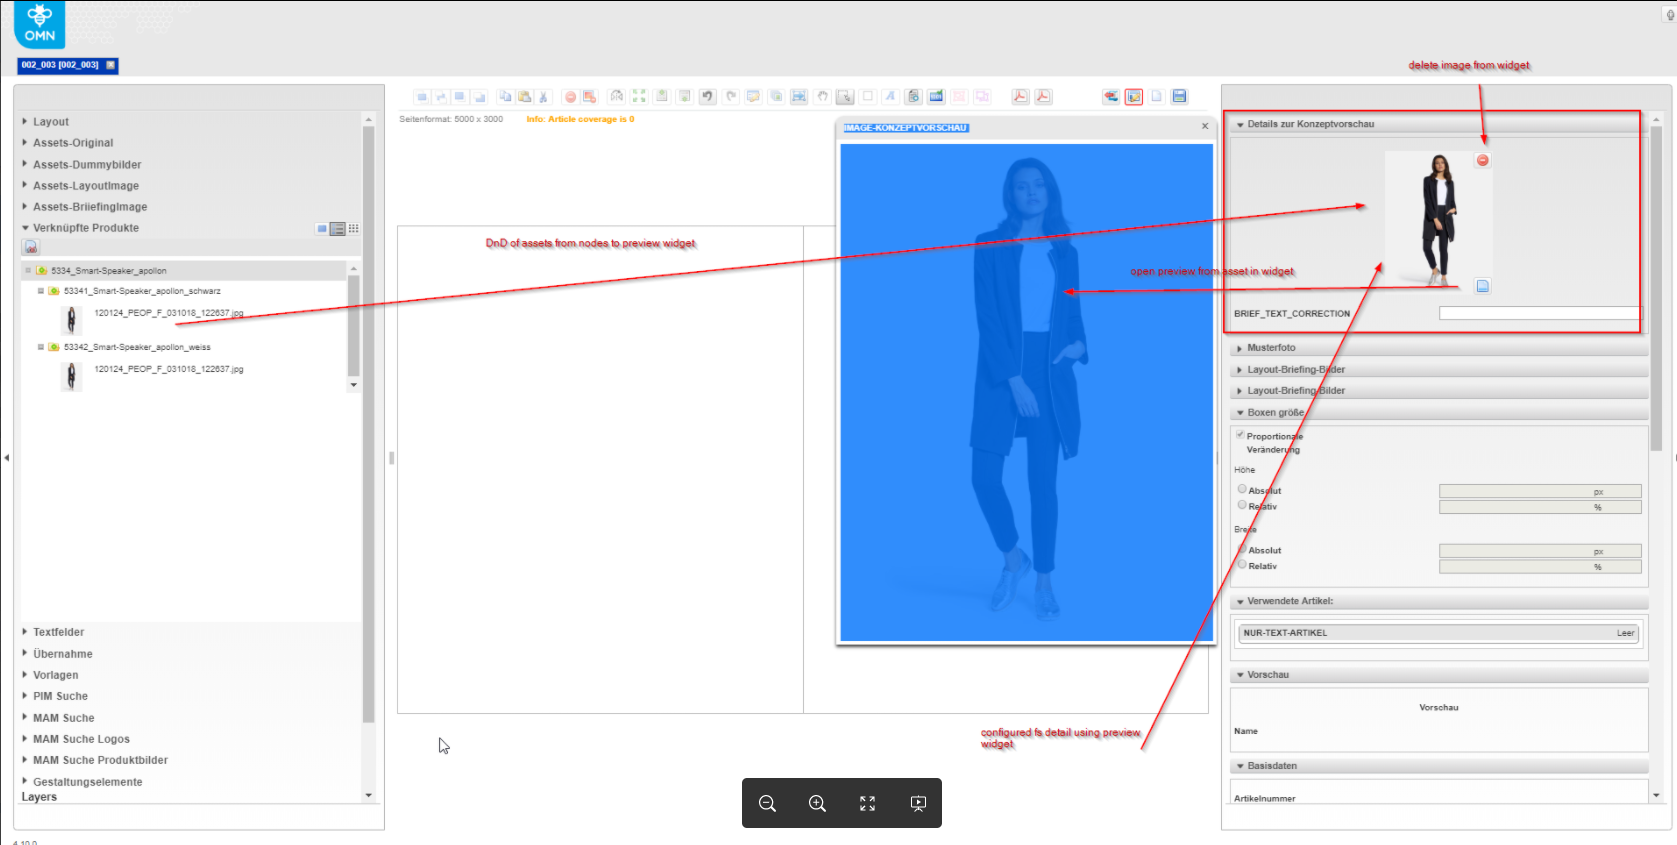Click the BRIEF_TEXT_CORRECTION input field

[1539, 314]
